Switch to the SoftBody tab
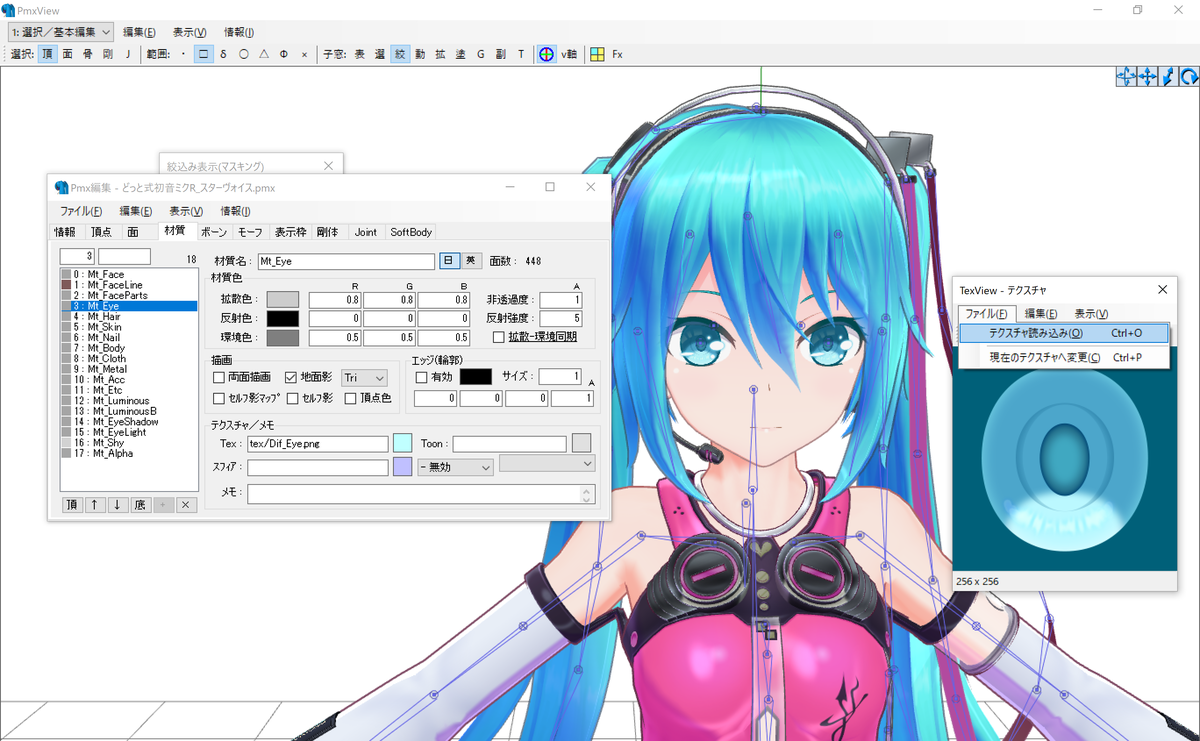 [411, 232]
